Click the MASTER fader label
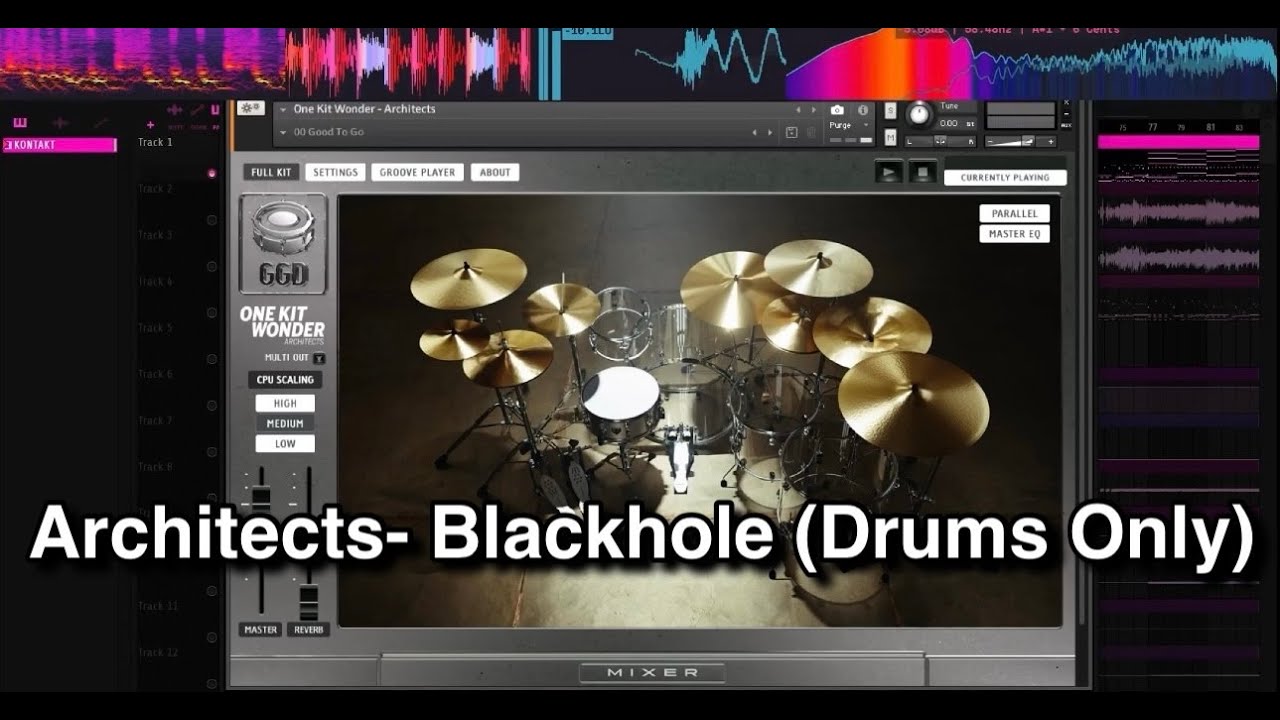1280x720 pixels. 261,629
